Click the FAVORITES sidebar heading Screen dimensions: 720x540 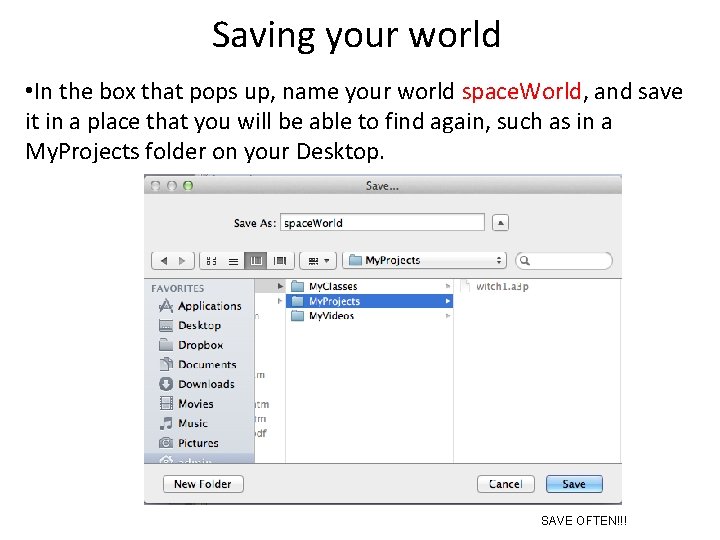178,288
